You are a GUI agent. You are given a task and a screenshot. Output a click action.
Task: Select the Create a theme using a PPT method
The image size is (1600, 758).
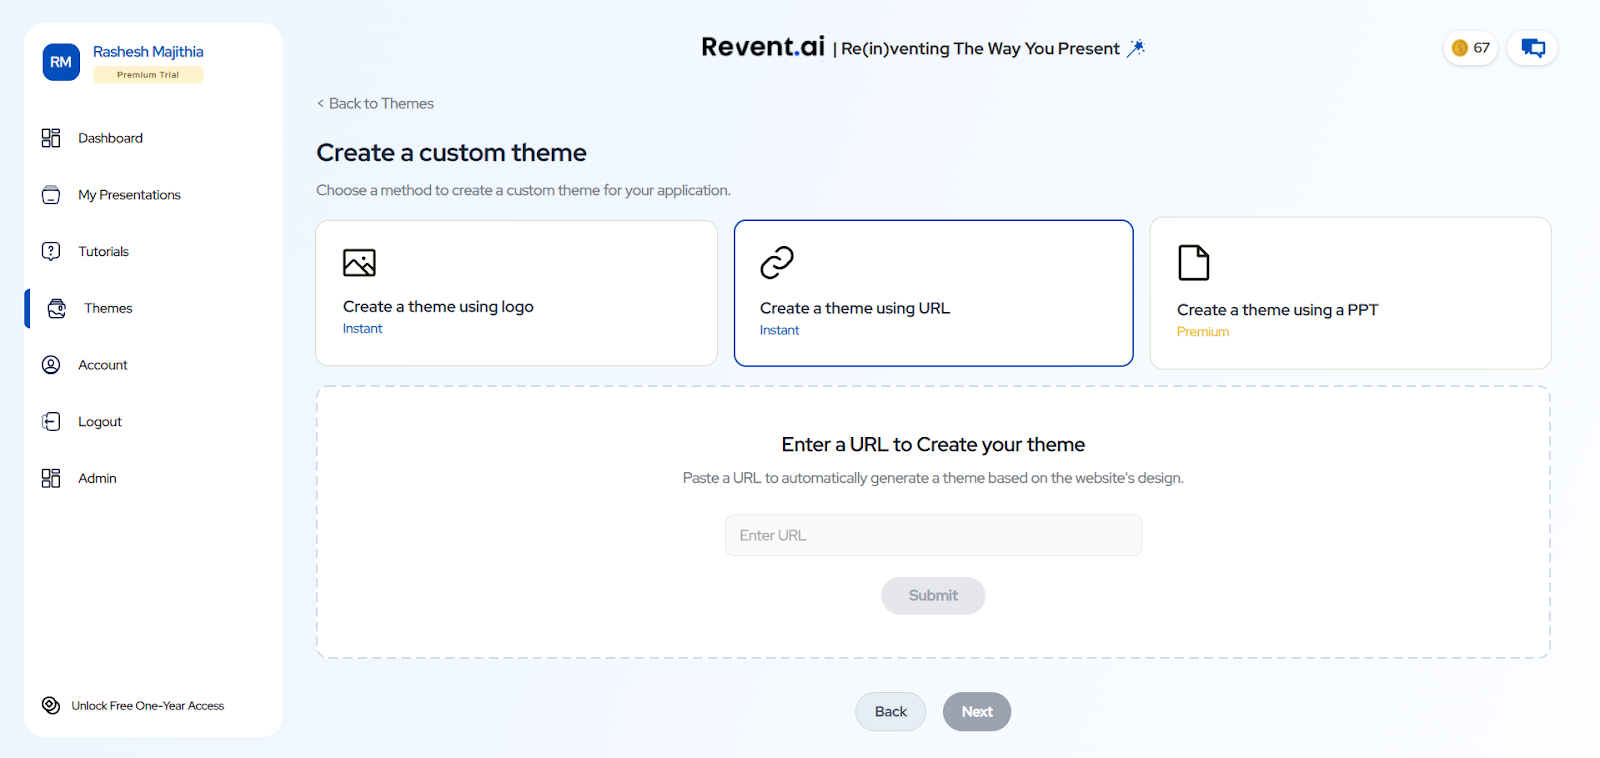tap(1349, 293)
